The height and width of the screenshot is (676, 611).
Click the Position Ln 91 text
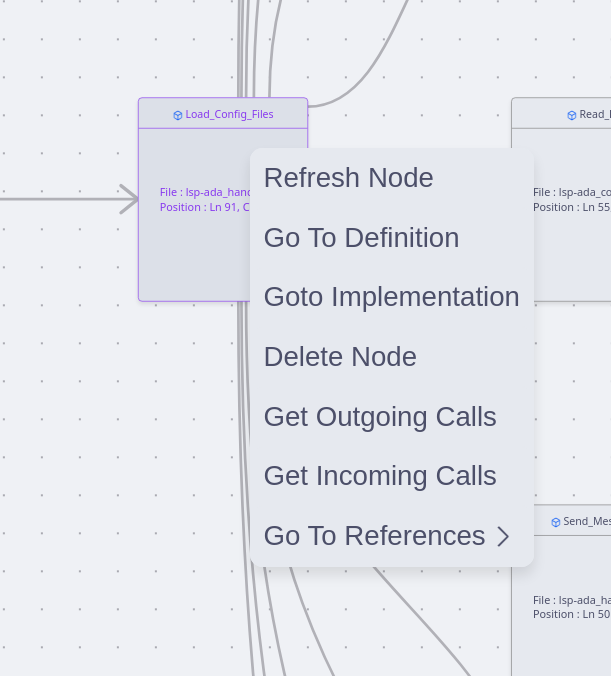[x=205, y=207]
